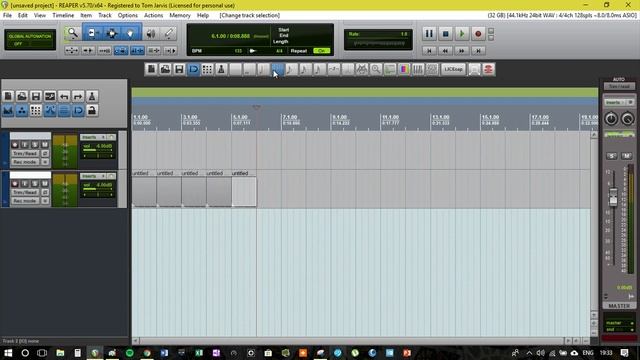This screenshot has height=360, width=640.
Task: Click the new project icon in center toolbar
Action: pos(151,69)
